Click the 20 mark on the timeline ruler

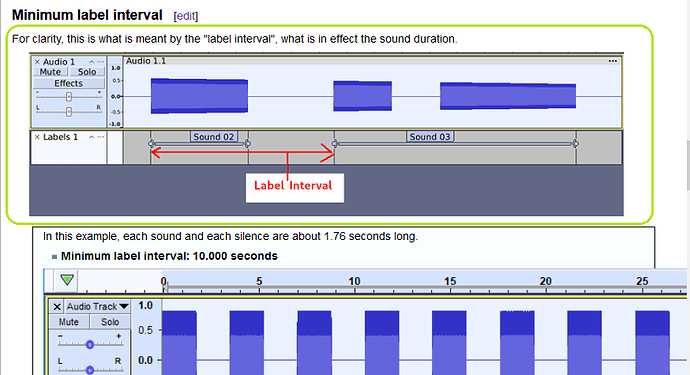coord(546,281)
